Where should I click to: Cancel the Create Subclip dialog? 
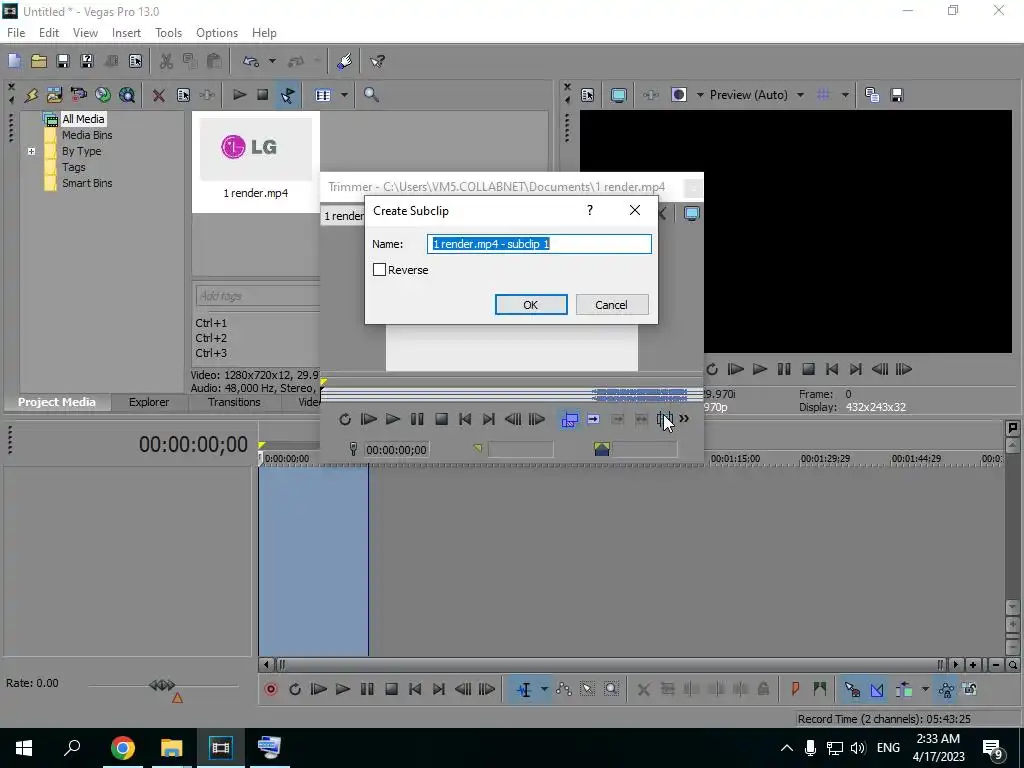611,305
